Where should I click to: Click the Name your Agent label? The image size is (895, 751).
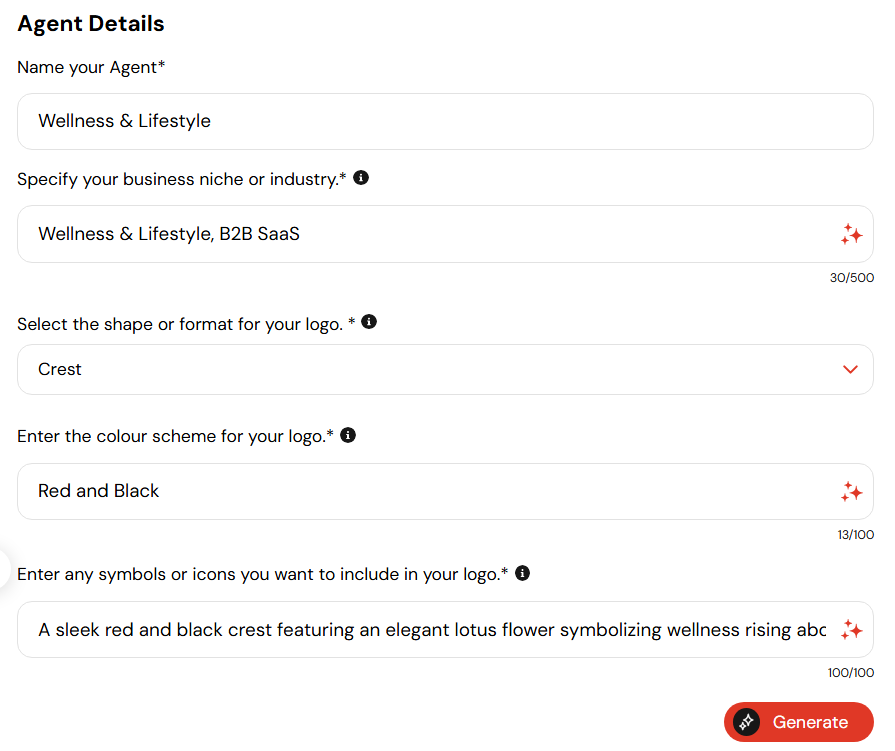click(91, 67)
